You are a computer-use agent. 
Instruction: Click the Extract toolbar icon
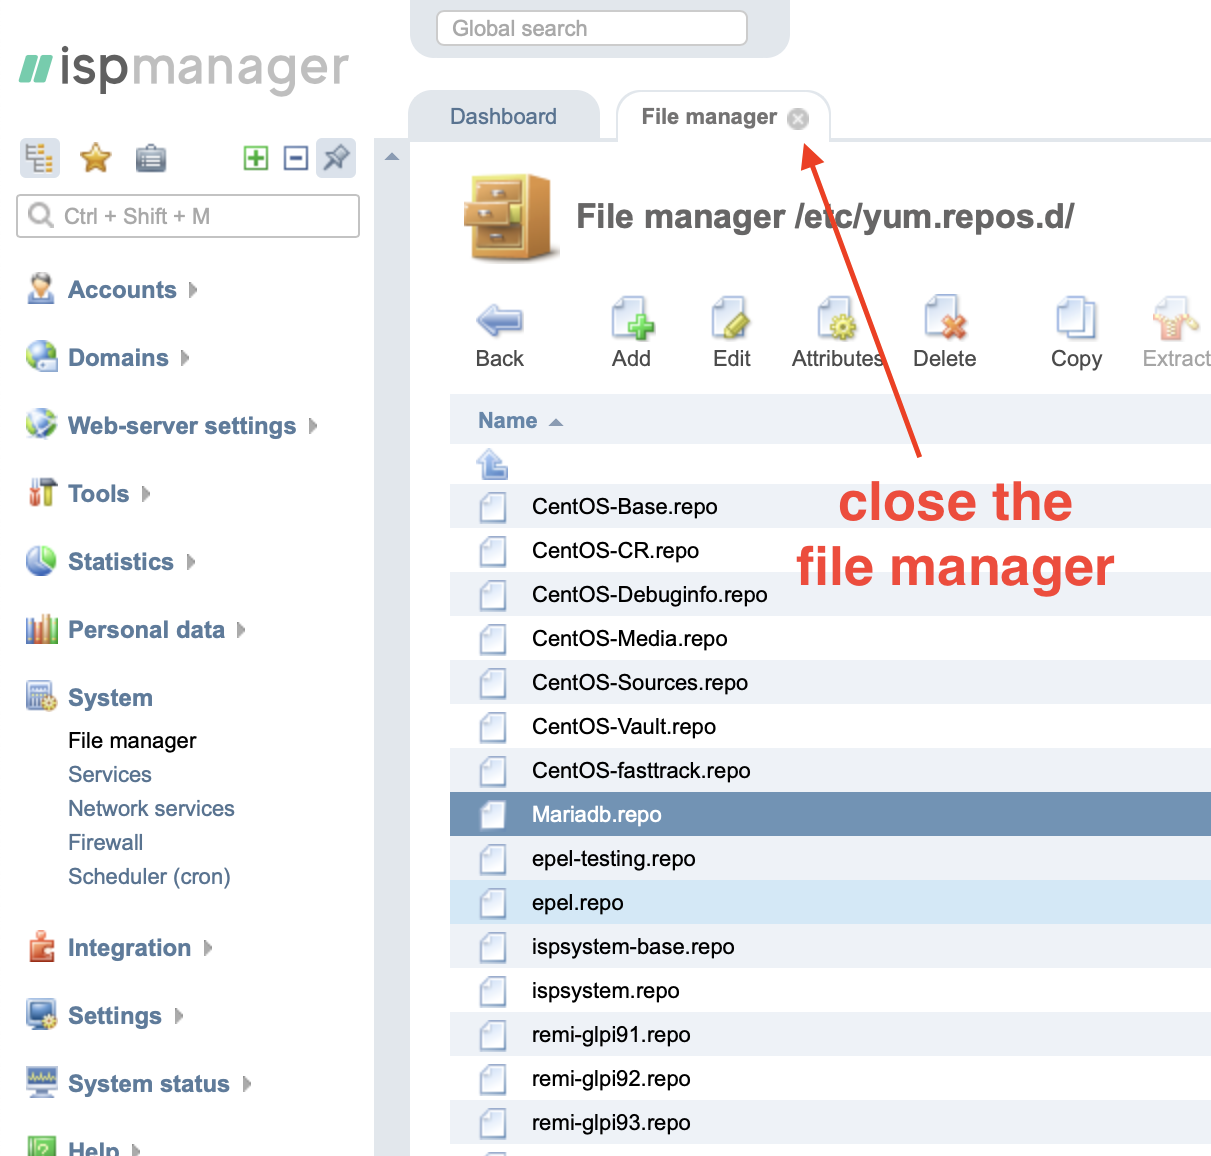(1176, 320)
